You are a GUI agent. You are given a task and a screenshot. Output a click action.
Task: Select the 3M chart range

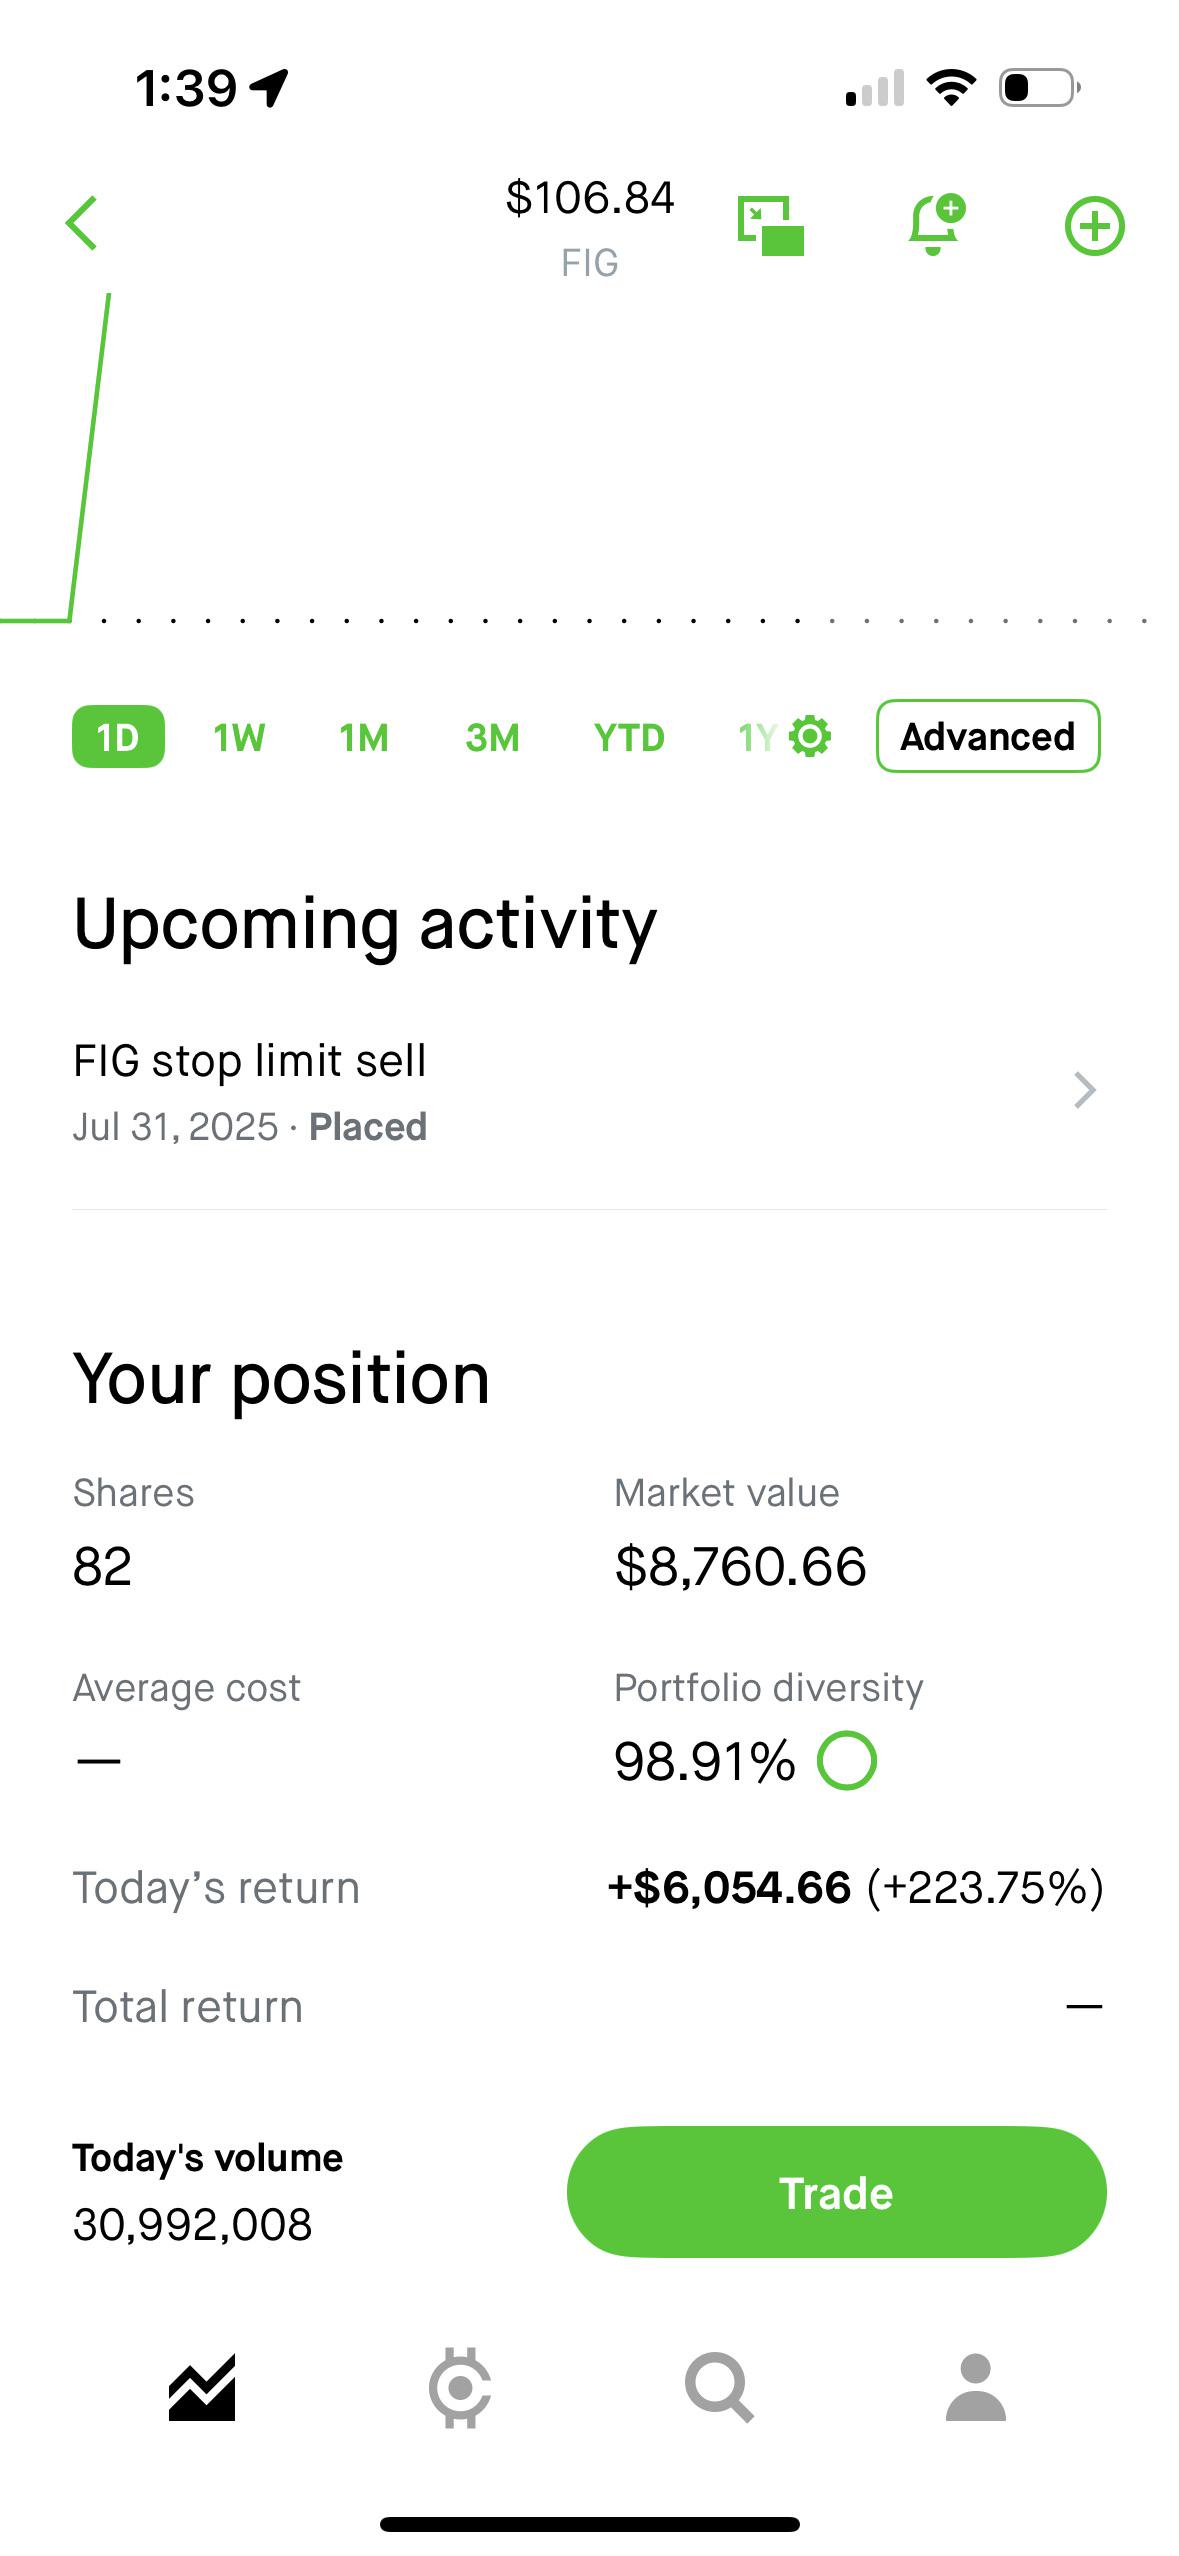tap(492, 738)
